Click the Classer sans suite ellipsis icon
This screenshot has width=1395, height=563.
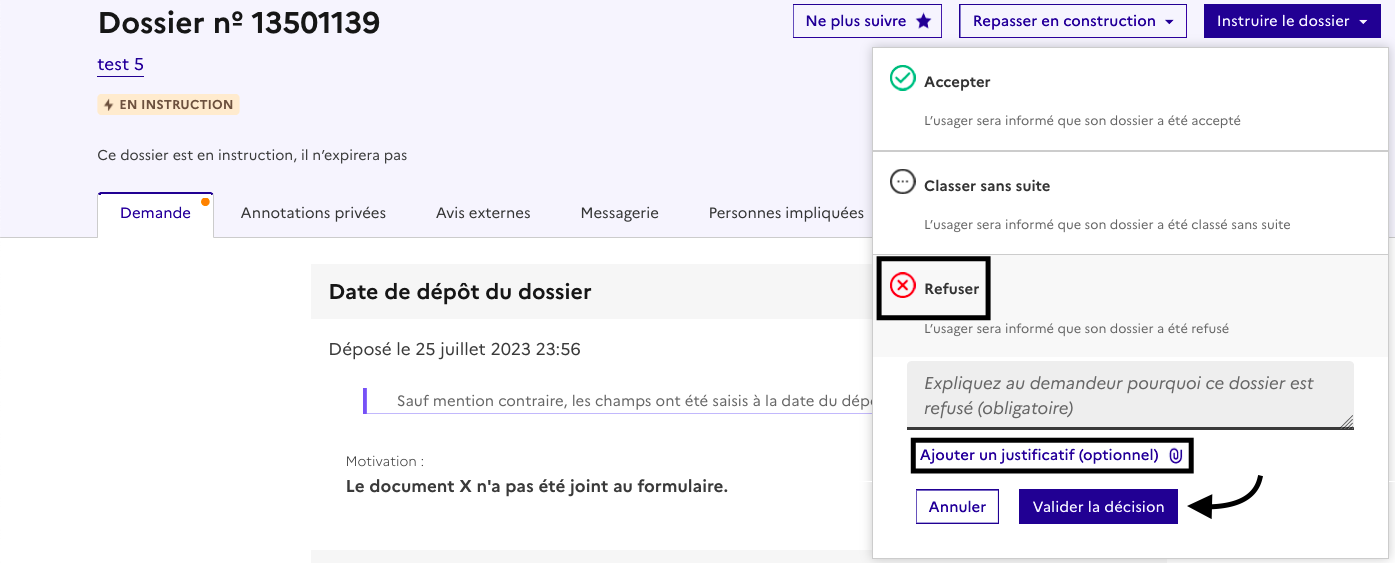903,183
